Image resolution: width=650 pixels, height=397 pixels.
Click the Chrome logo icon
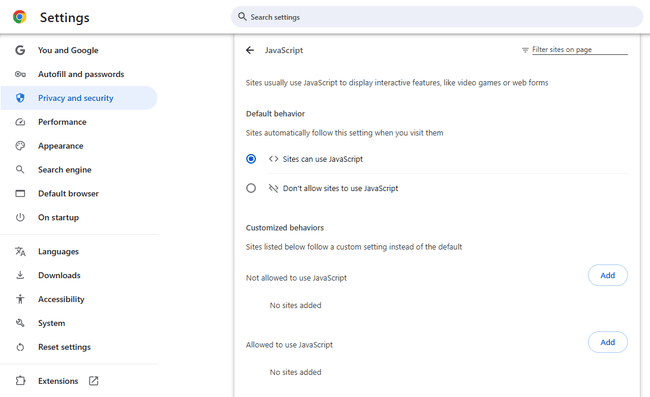[19, 17]
